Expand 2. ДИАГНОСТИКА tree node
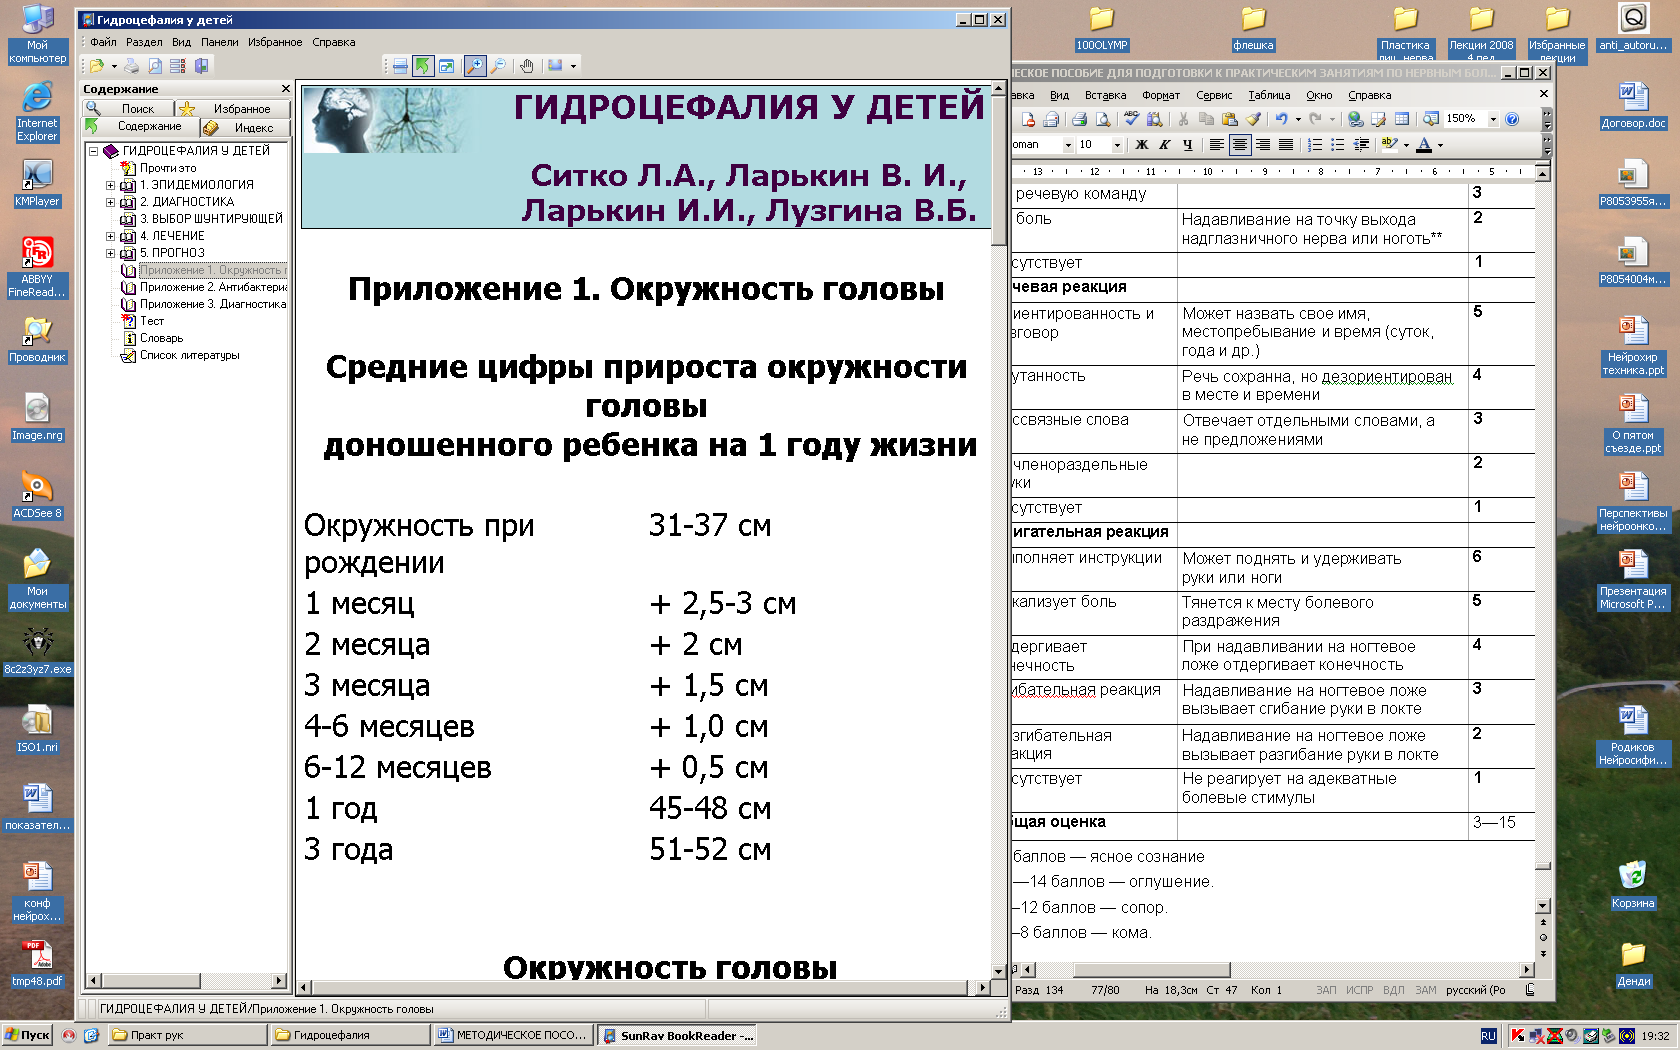Image resolution: width=1680 pixels, height=1050 pixels. (111, 202)
